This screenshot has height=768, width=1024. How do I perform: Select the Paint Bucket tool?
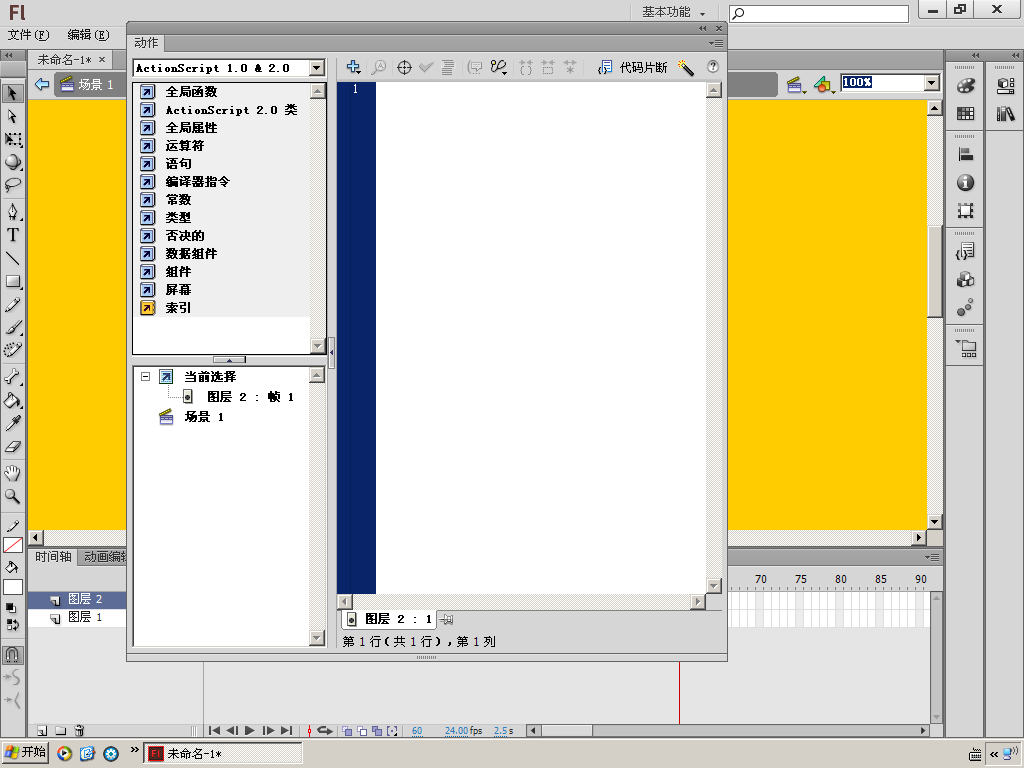click(x=12, y=400)
